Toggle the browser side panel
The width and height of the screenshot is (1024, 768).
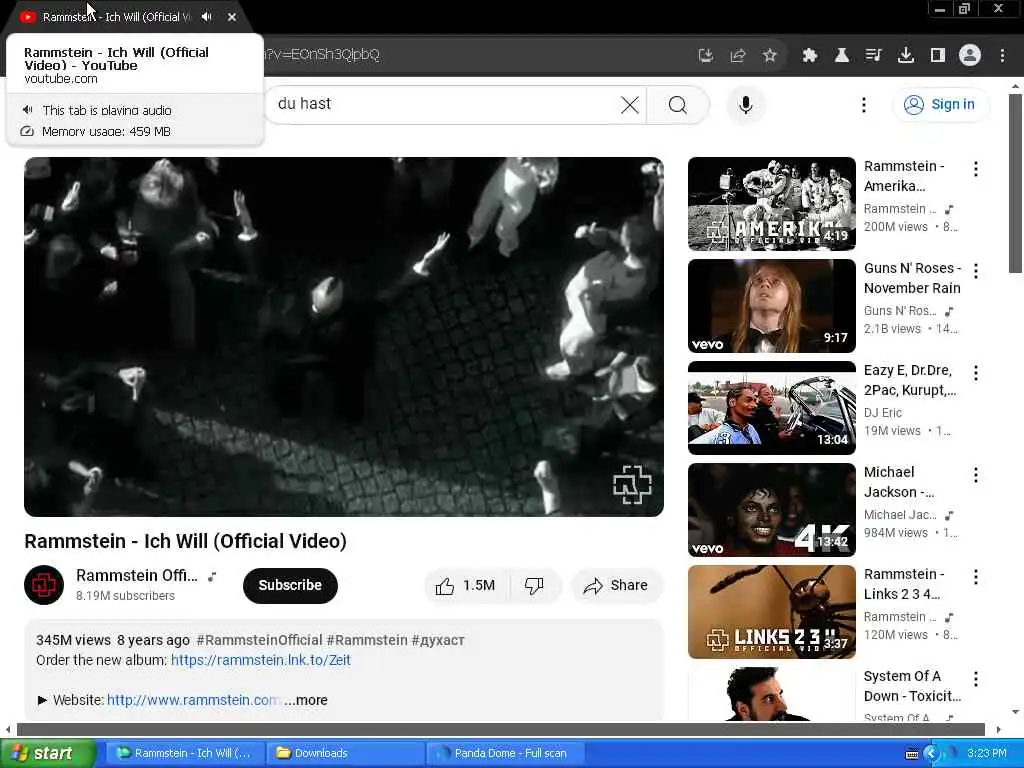click(938, 56)
